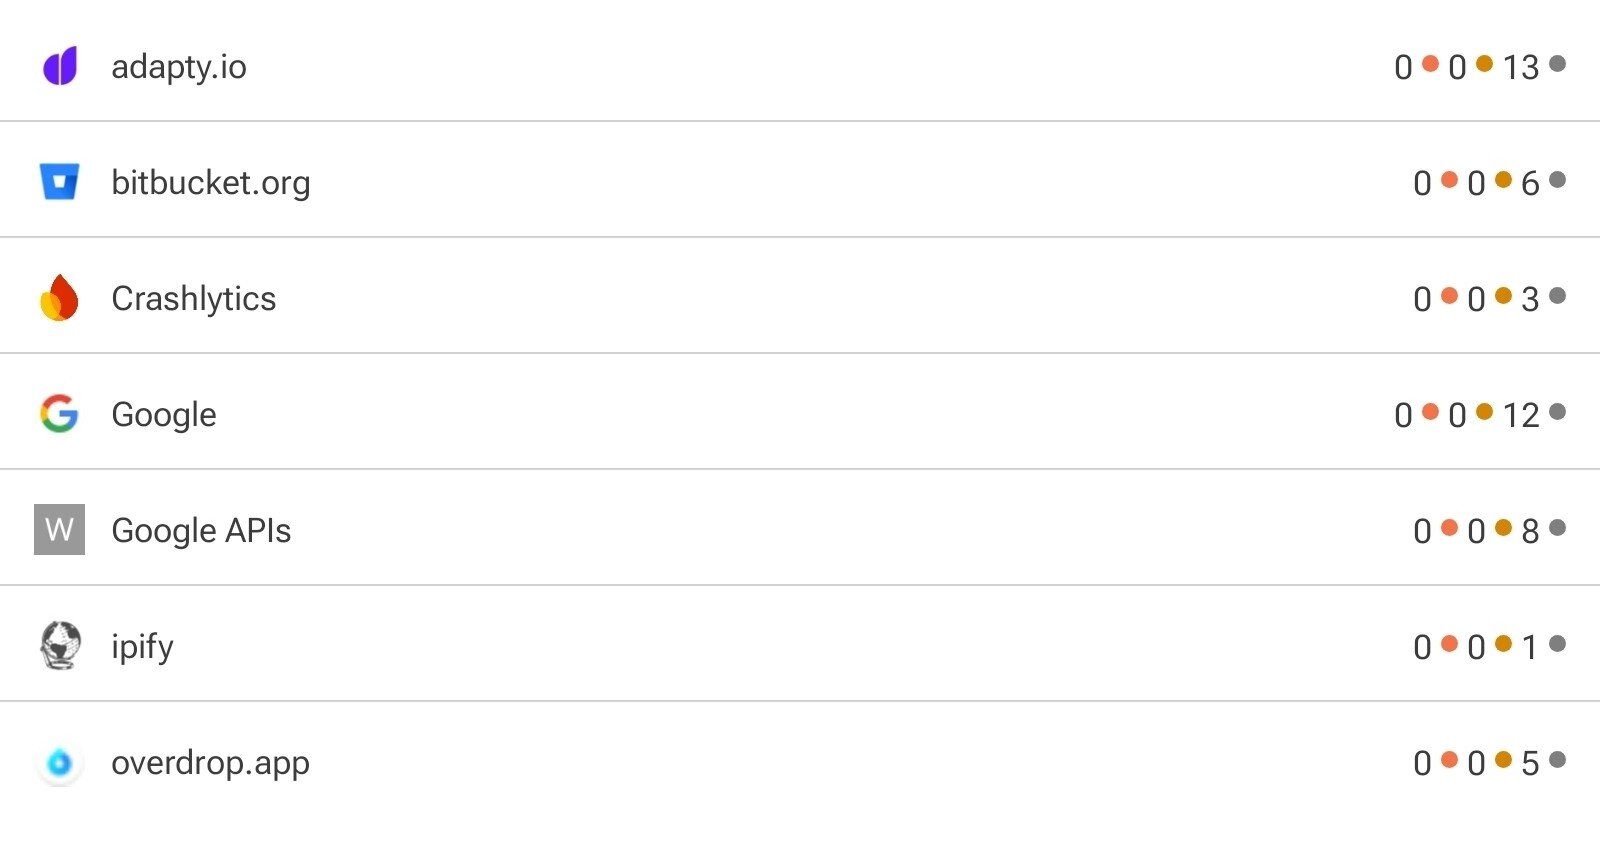This screenshot has width=1600, height=847.
Task: Click the multicolor Google G icon
Action: pyautogui.click(x=59, y=414)
